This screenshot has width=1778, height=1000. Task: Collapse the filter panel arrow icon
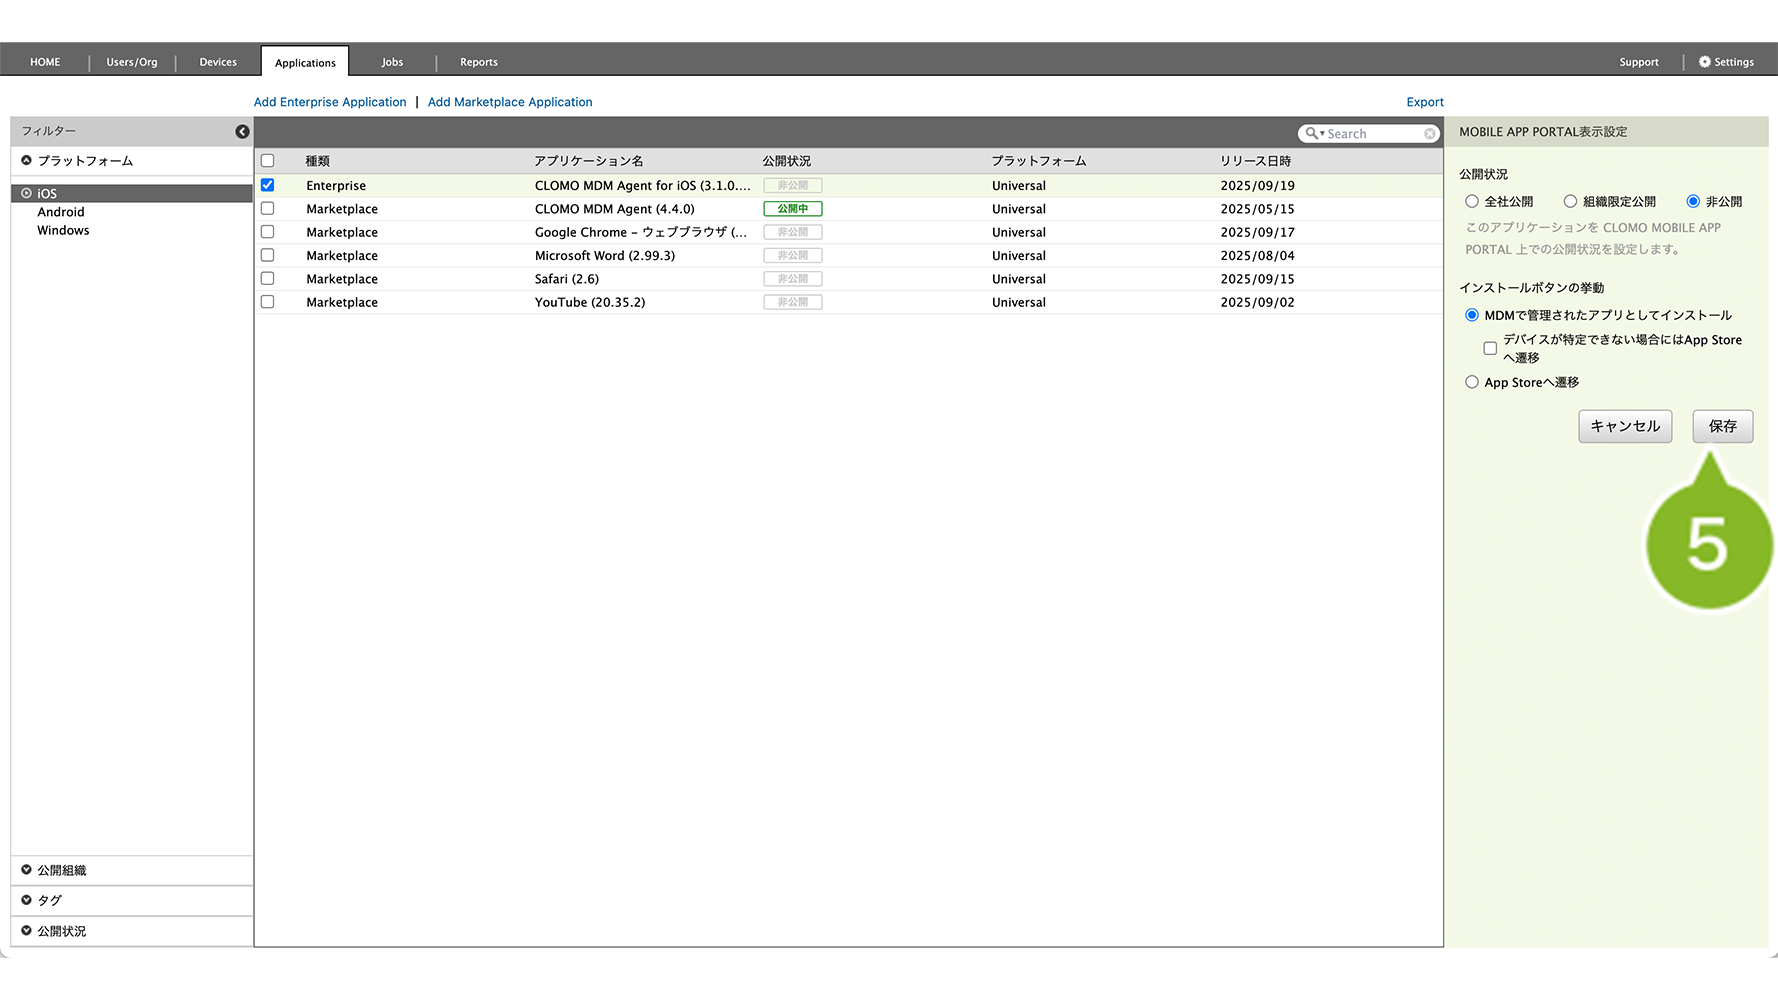pyautogui.click(x=242, y=132)
